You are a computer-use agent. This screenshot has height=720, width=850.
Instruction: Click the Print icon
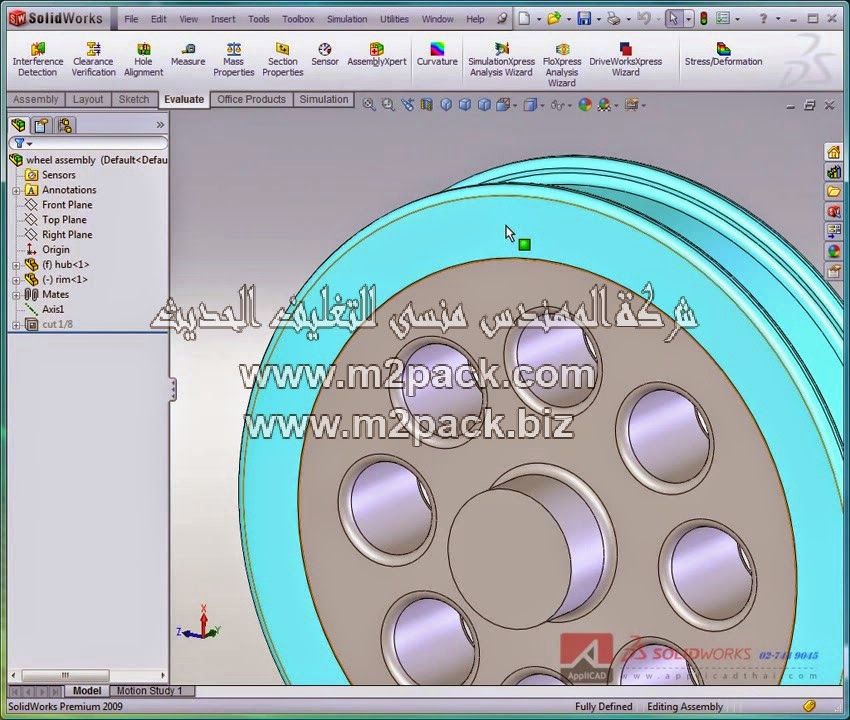pos(614,19)
